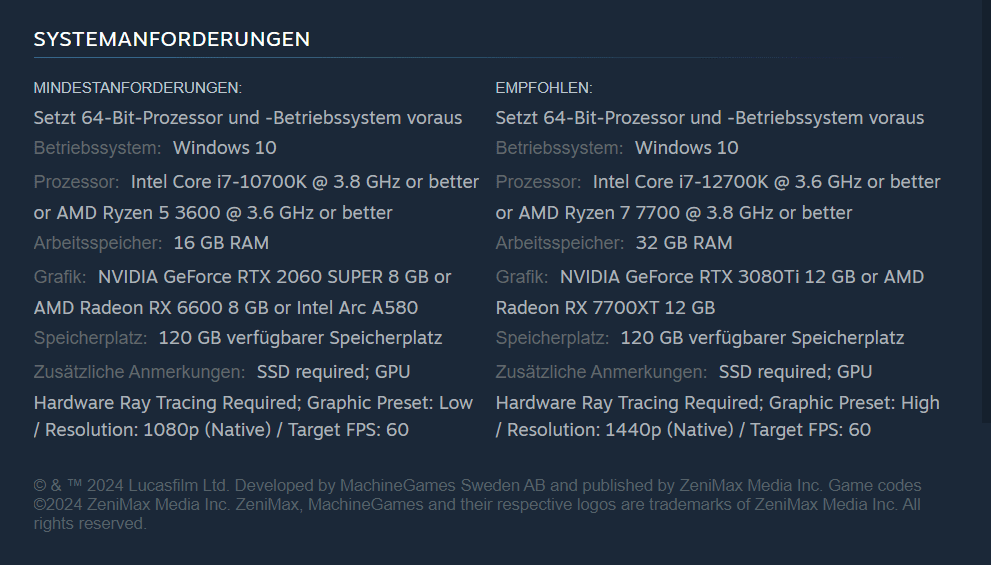The height and width of the screenshot is (565, 991).
Task: Click the 16 GB RAM value
Action: pos(221,243)
